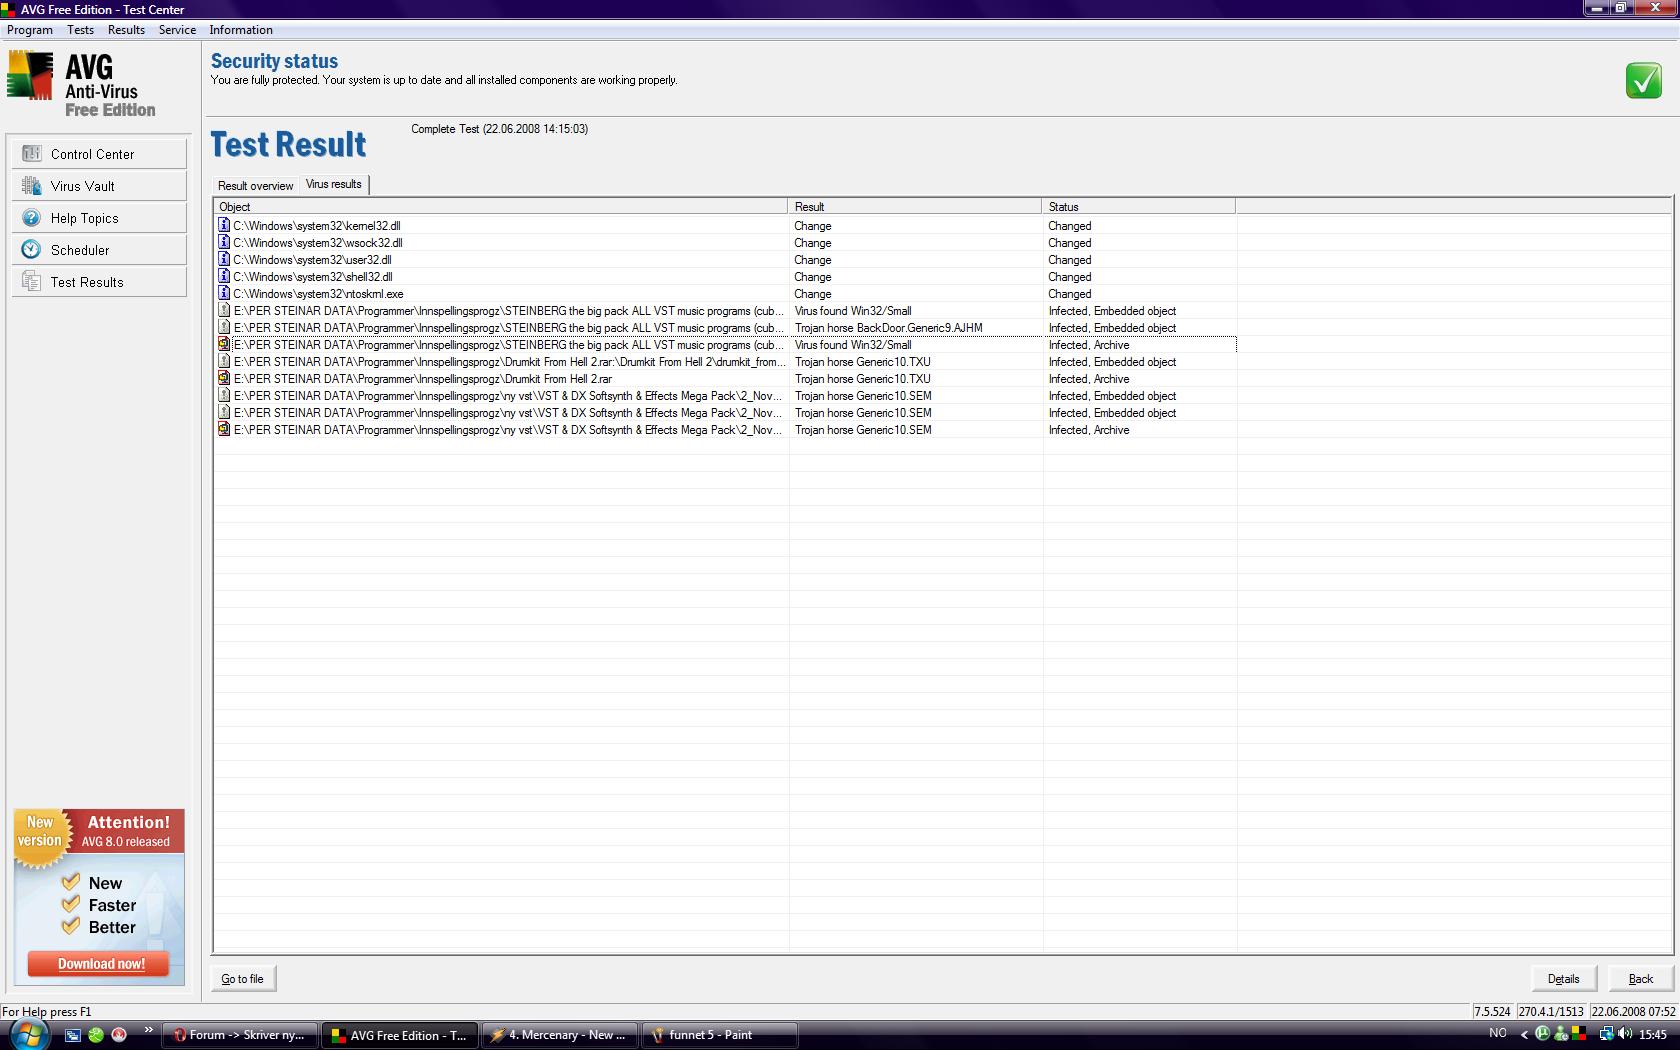Open the Information menu
The width and height of the screenshot is (1680, 1050).
click(241, 30)
